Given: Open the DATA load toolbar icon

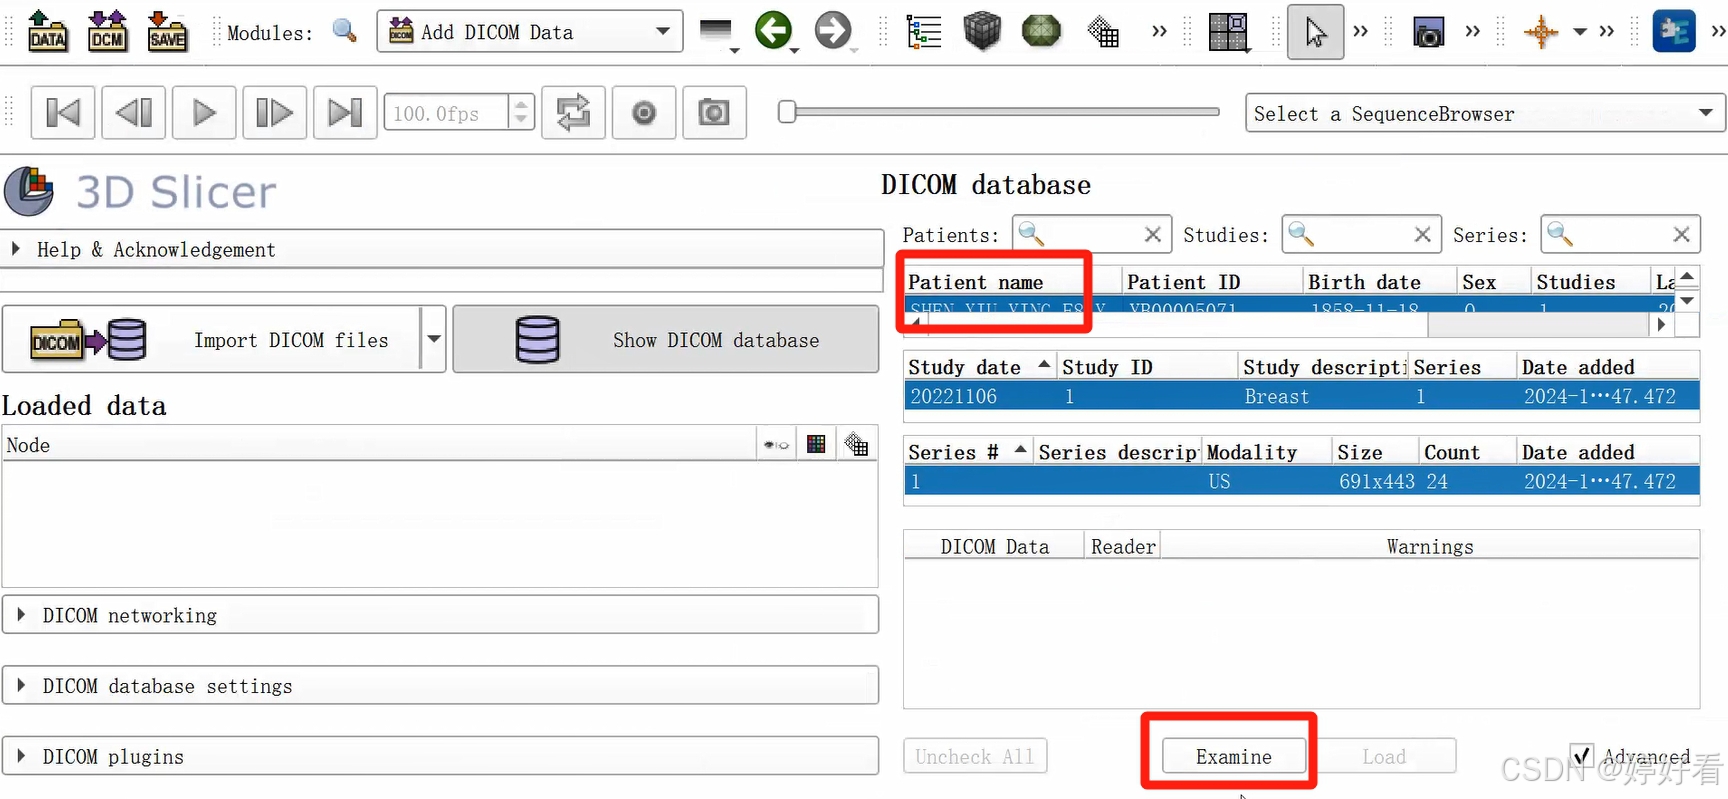Looking at the screenshot, I should pos(47,31).
